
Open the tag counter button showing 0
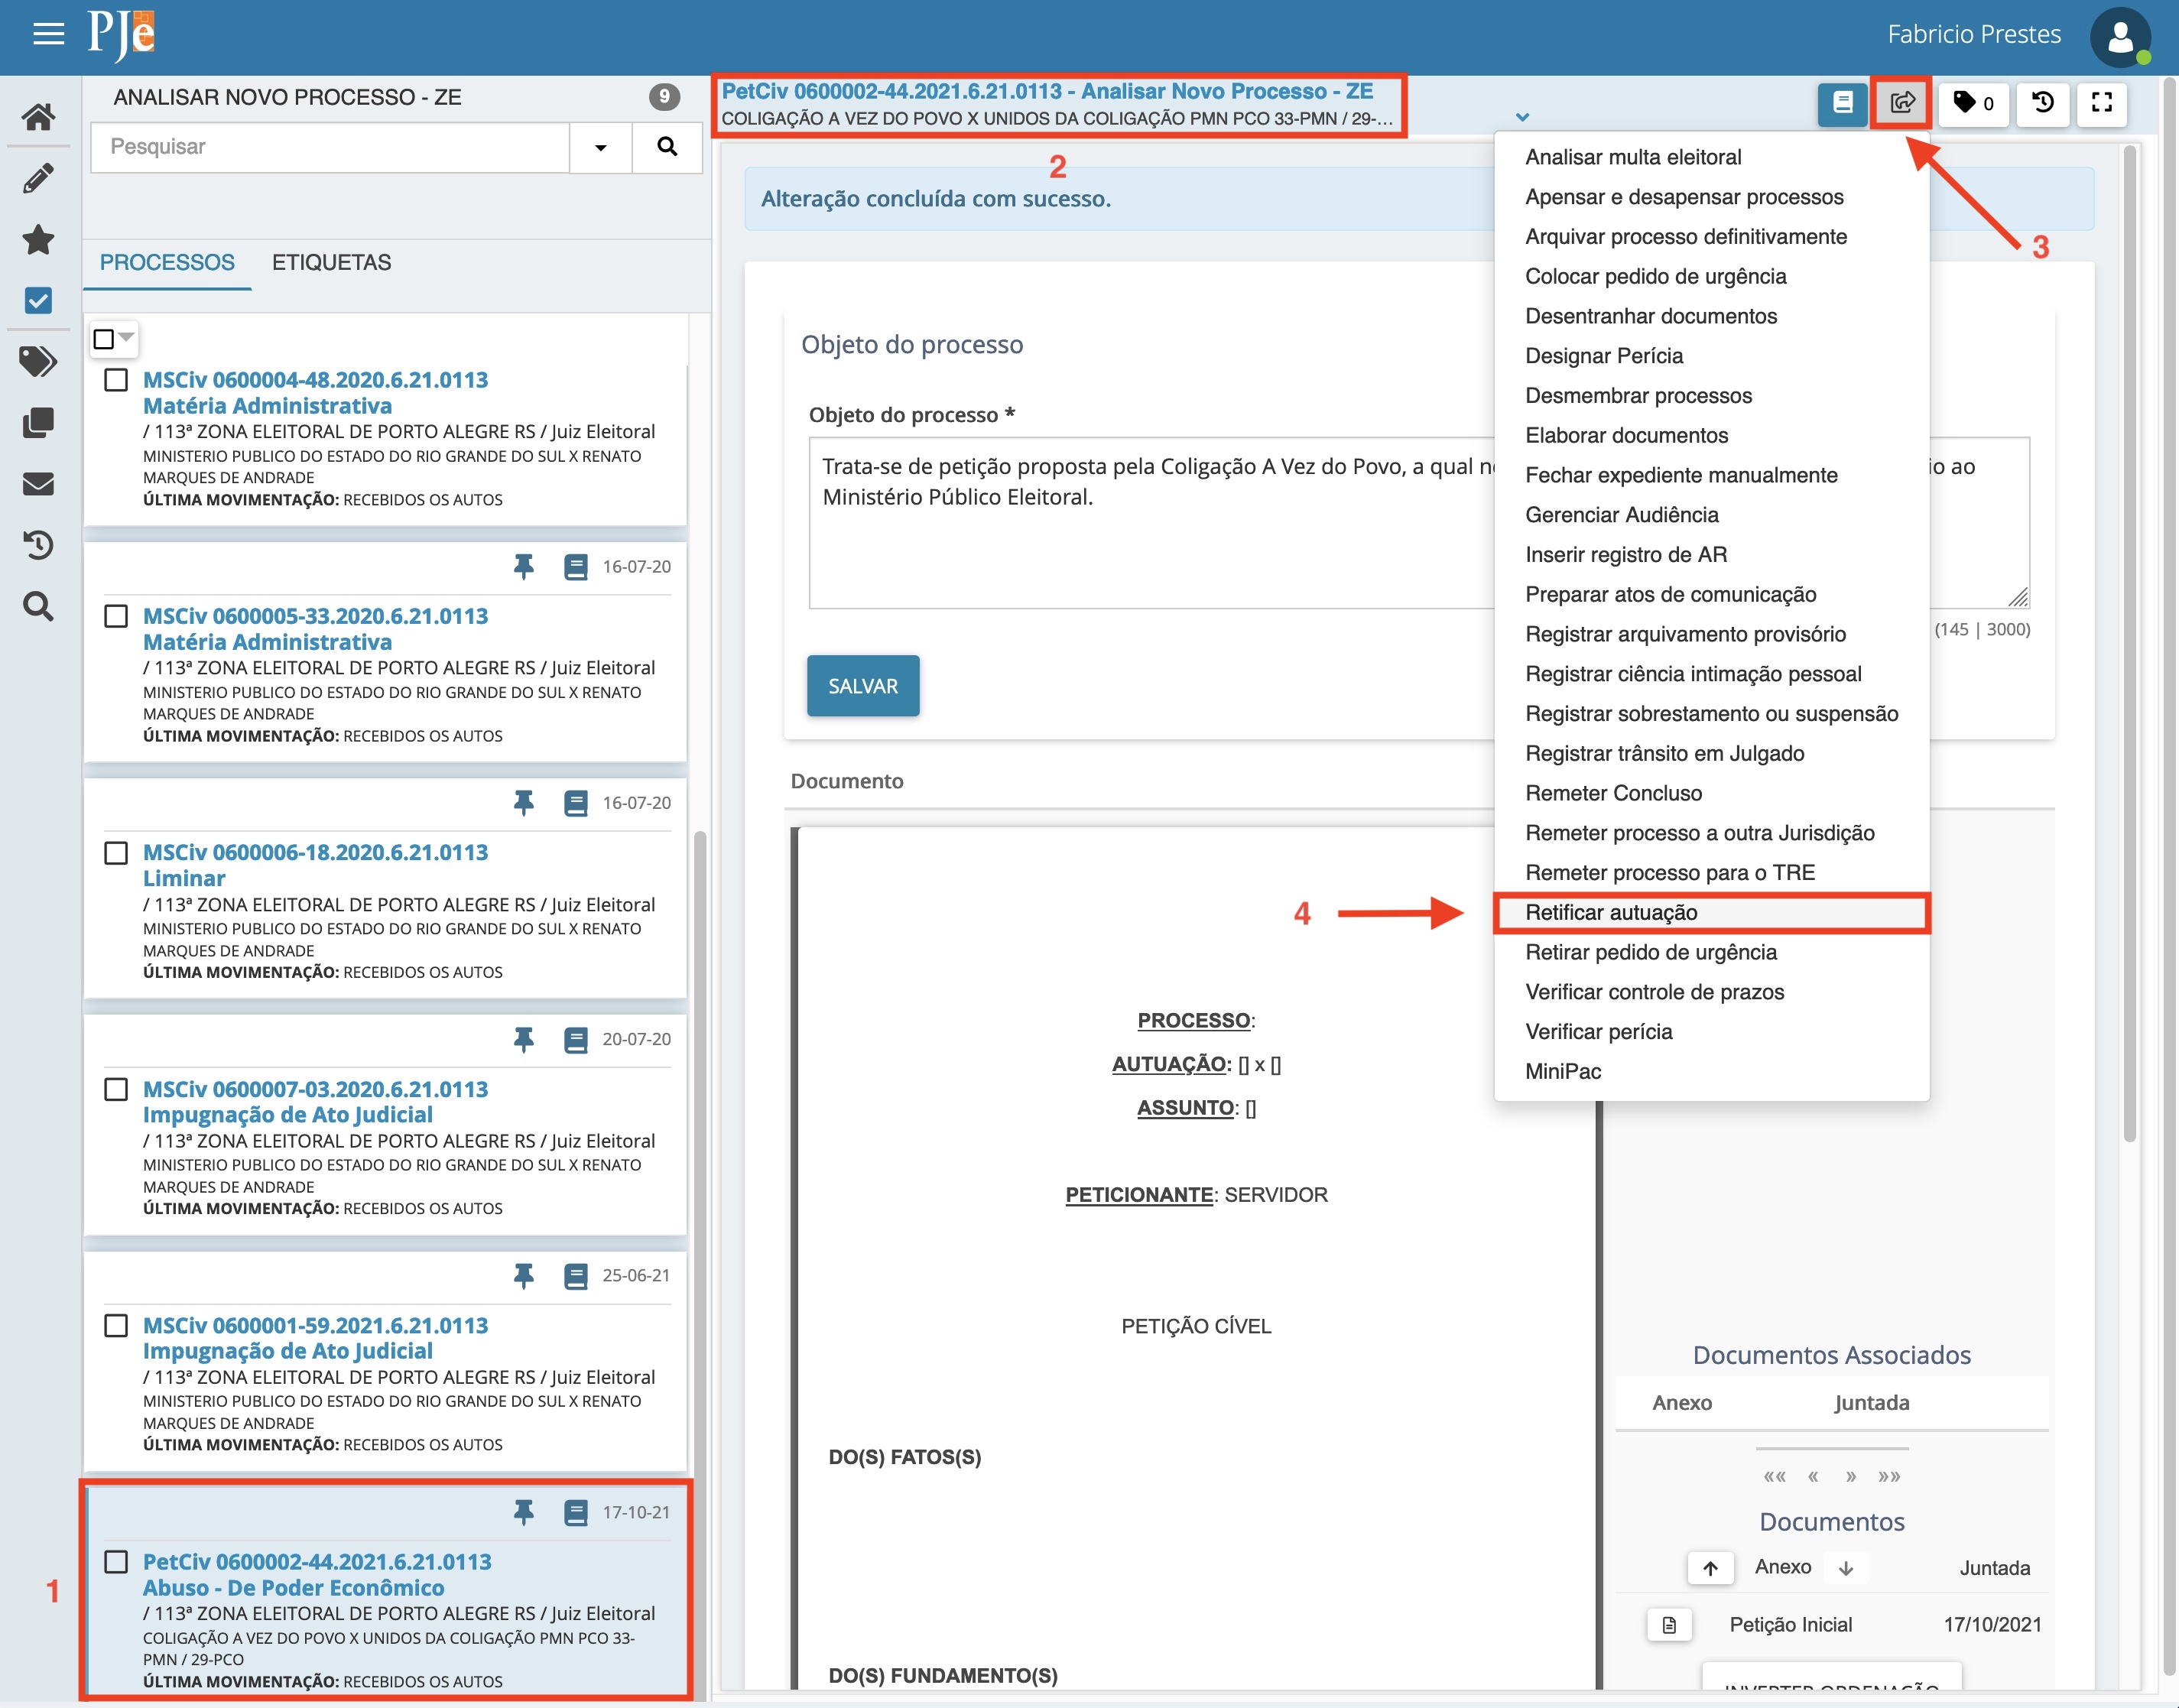coord(1973,103)
